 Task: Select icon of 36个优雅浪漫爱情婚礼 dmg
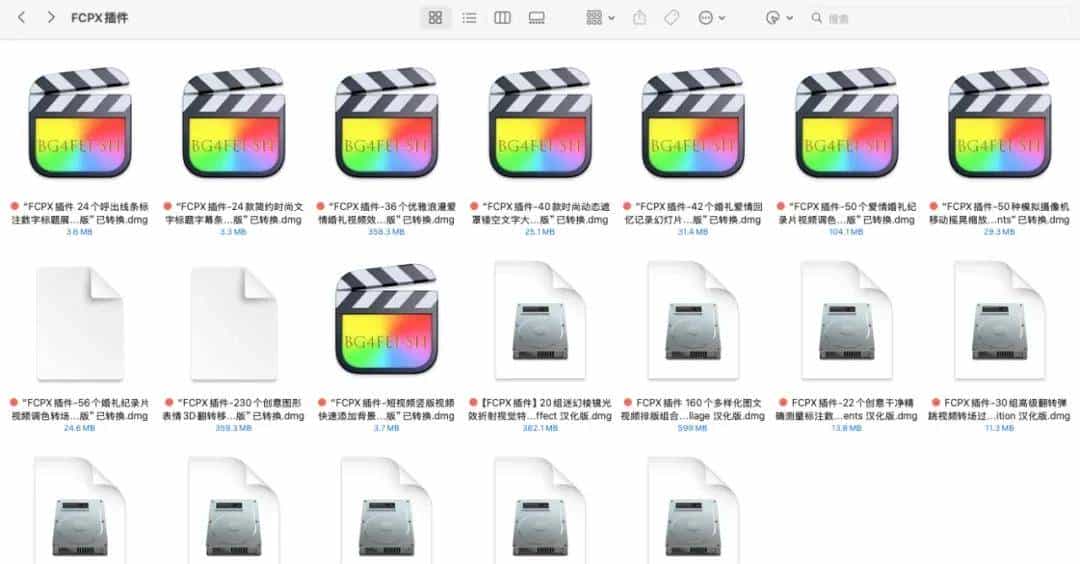click(386, 123)
